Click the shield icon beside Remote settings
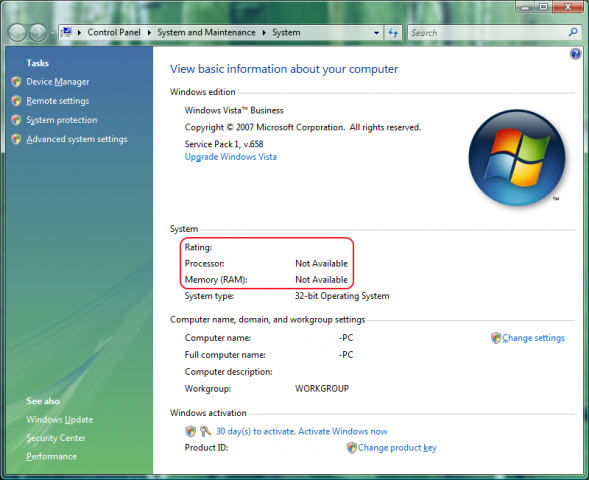The width and height of the screenshot is (589, 480). 16,101
